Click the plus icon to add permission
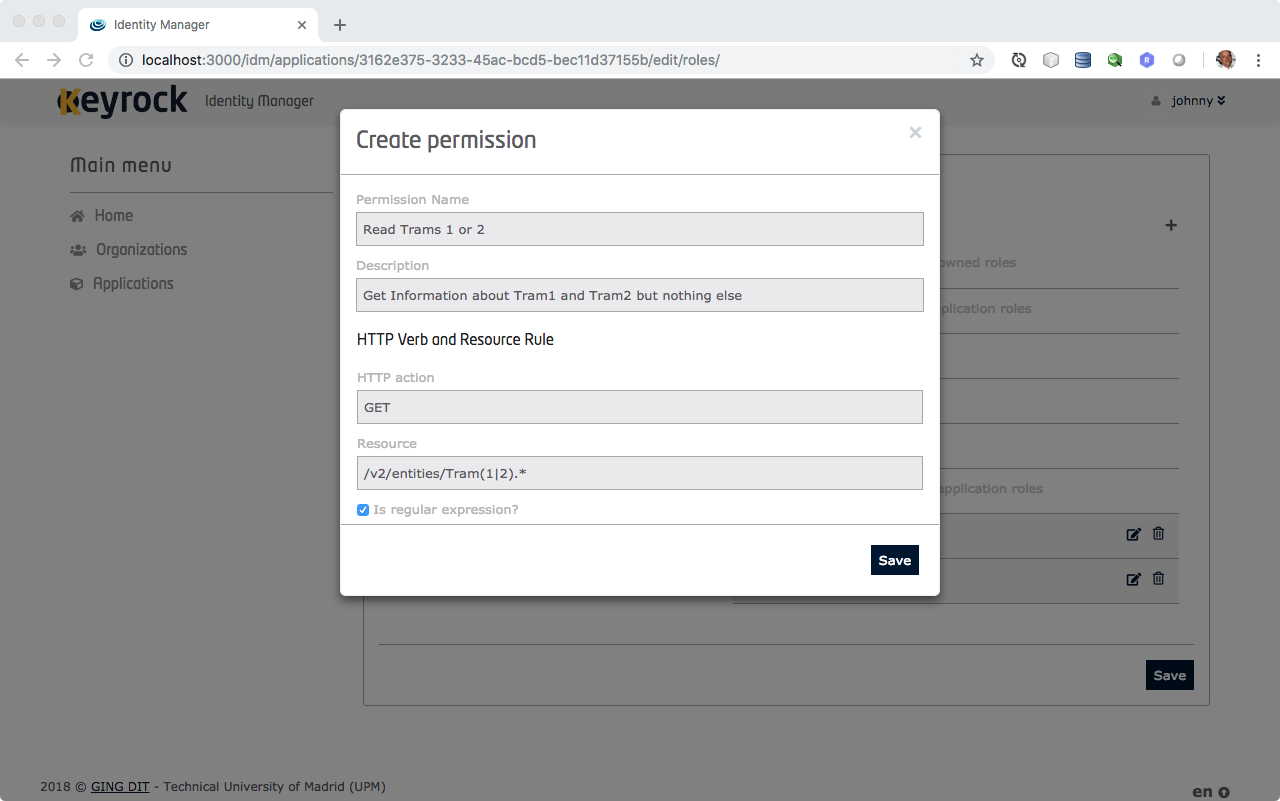This screenshot has width=1280, height=801. (x=1171, y=226)
